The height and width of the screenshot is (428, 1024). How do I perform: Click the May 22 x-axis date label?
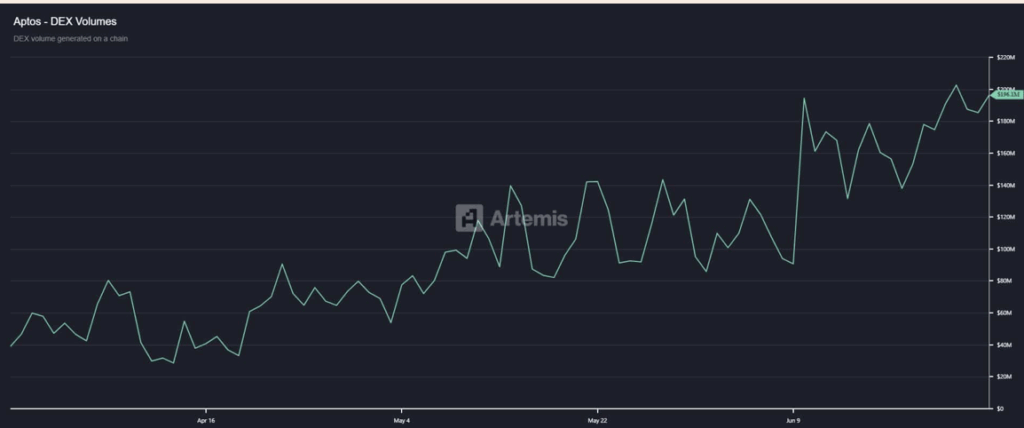click(x=597, y=420)
